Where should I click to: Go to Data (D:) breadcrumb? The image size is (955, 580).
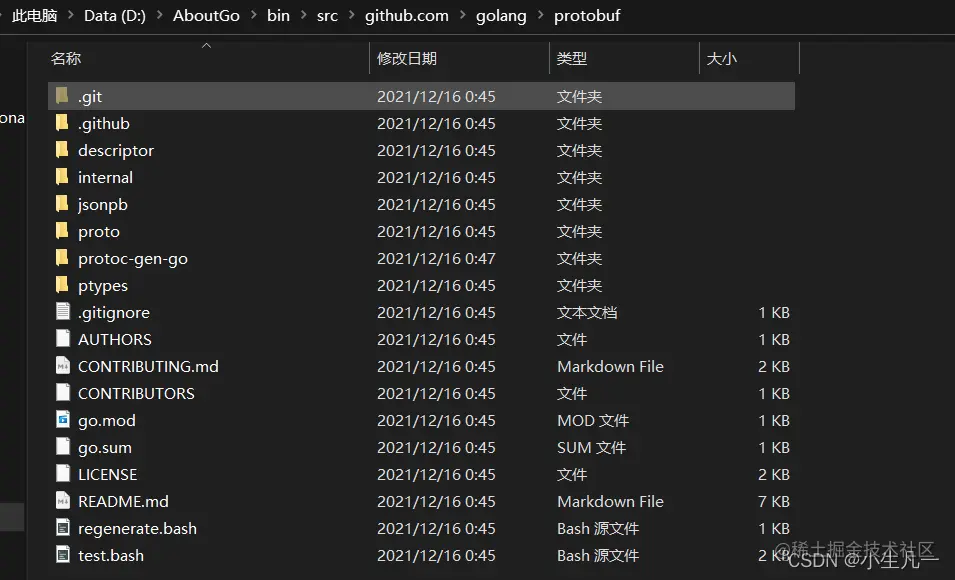click(x=115, y=15)
